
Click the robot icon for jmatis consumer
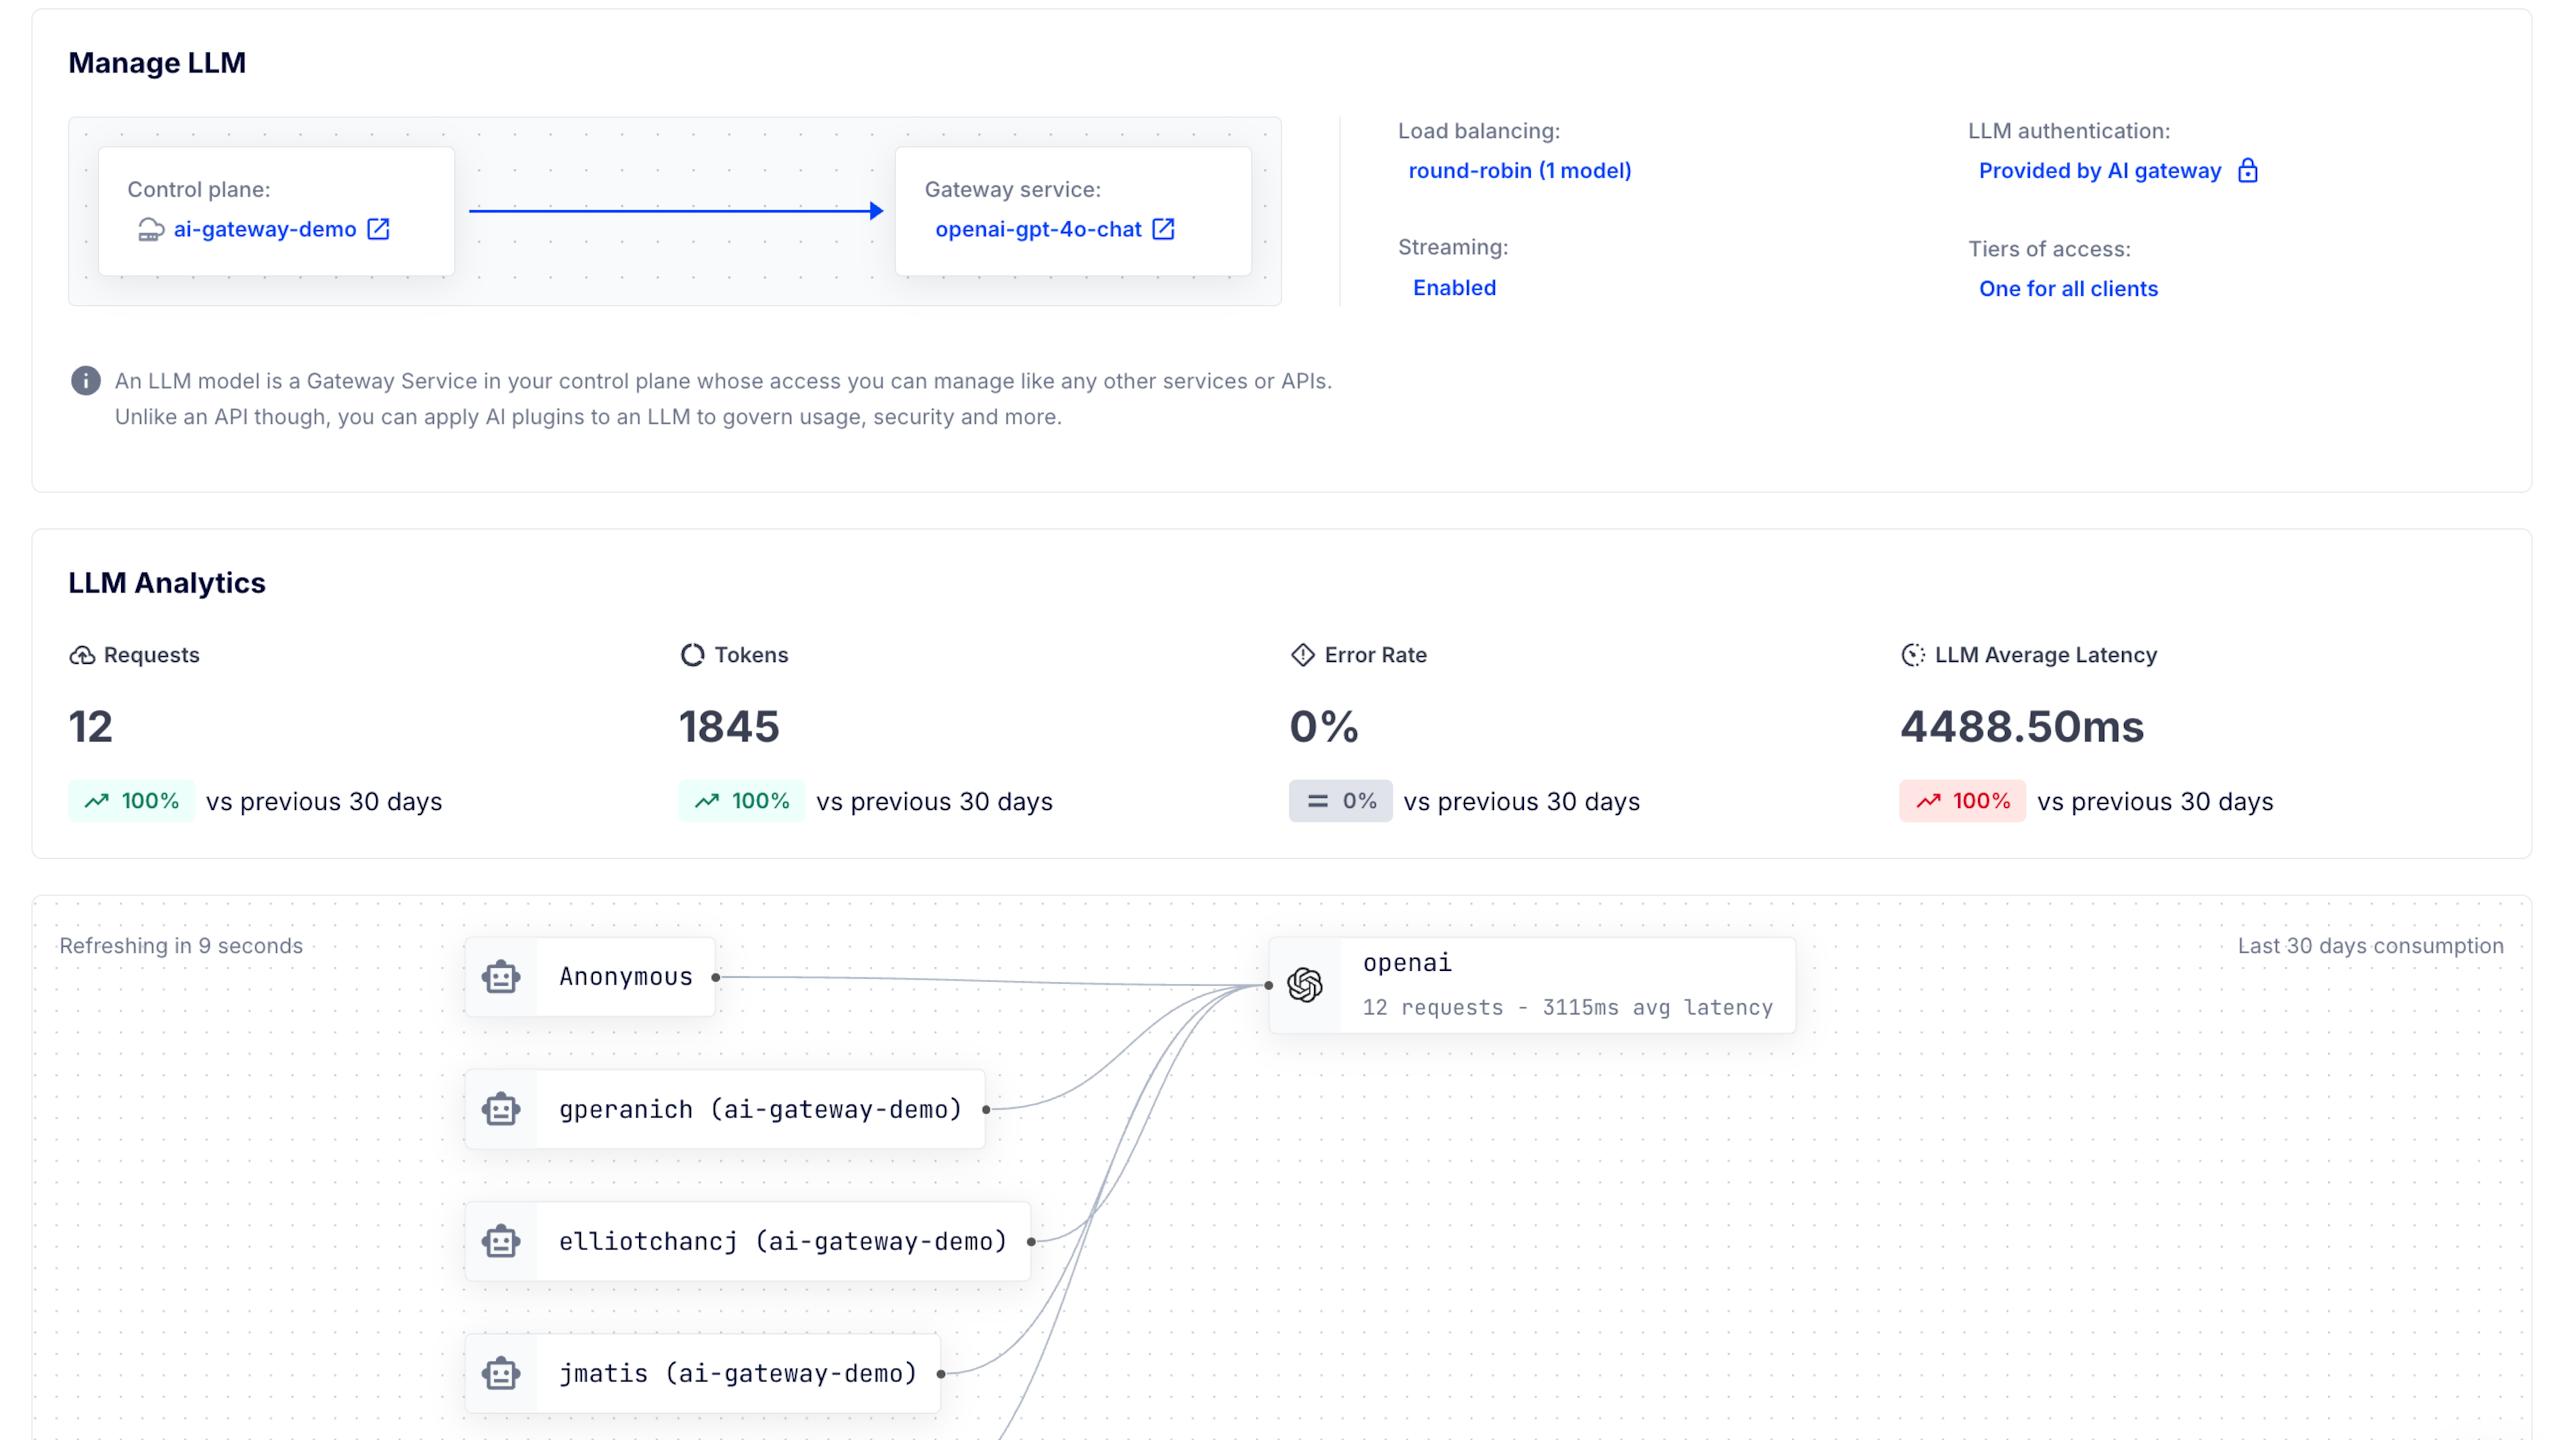(x=501, y=1373)
